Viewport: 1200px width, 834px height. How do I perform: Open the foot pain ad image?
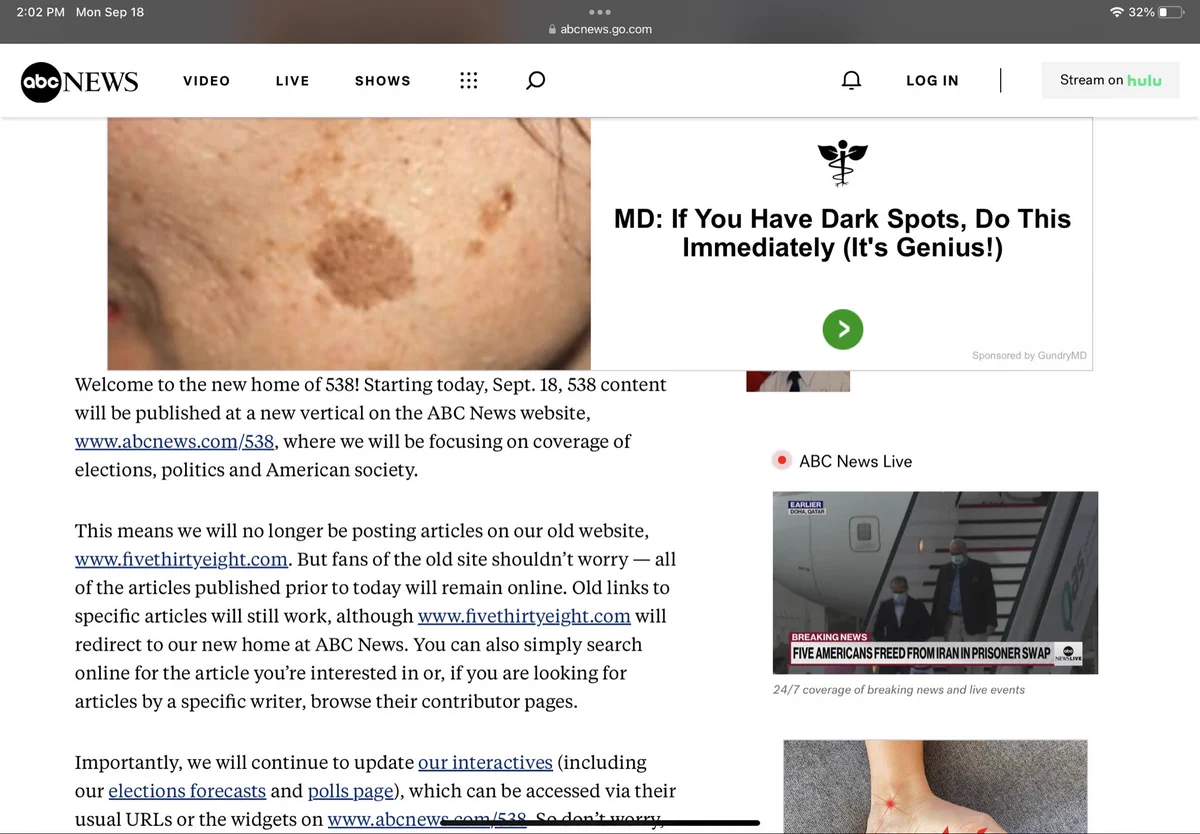935,787
